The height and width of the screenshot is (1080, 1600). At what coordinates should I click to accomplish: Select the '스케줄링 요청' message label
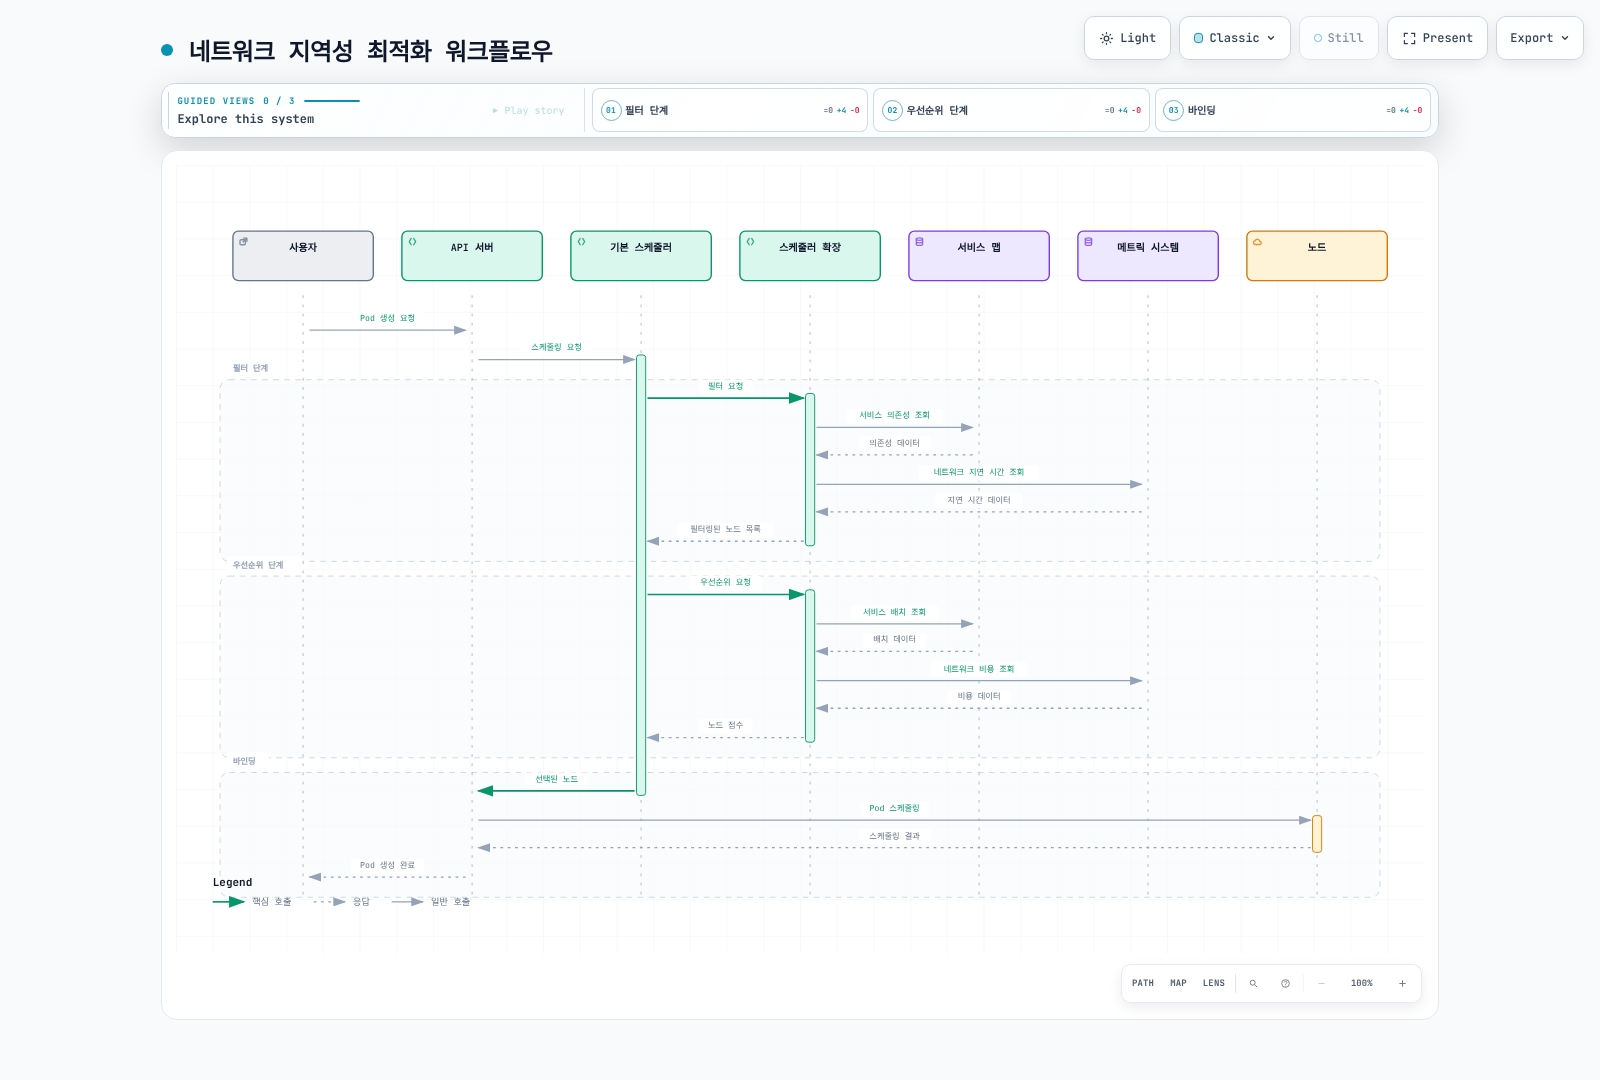pos(556,347)
